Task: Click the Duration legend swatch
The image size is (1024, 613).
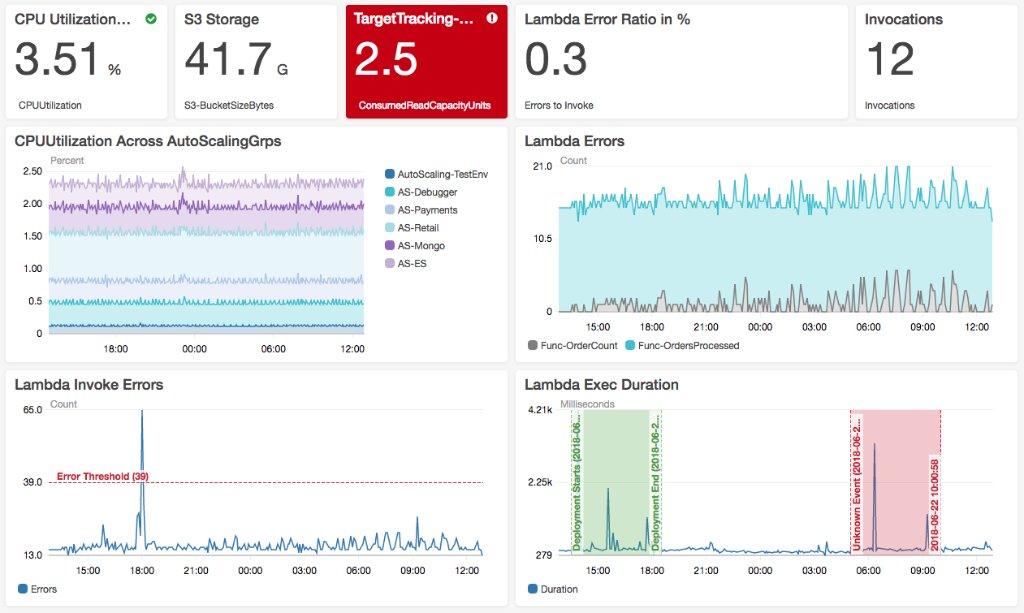Action: (532, 589)
